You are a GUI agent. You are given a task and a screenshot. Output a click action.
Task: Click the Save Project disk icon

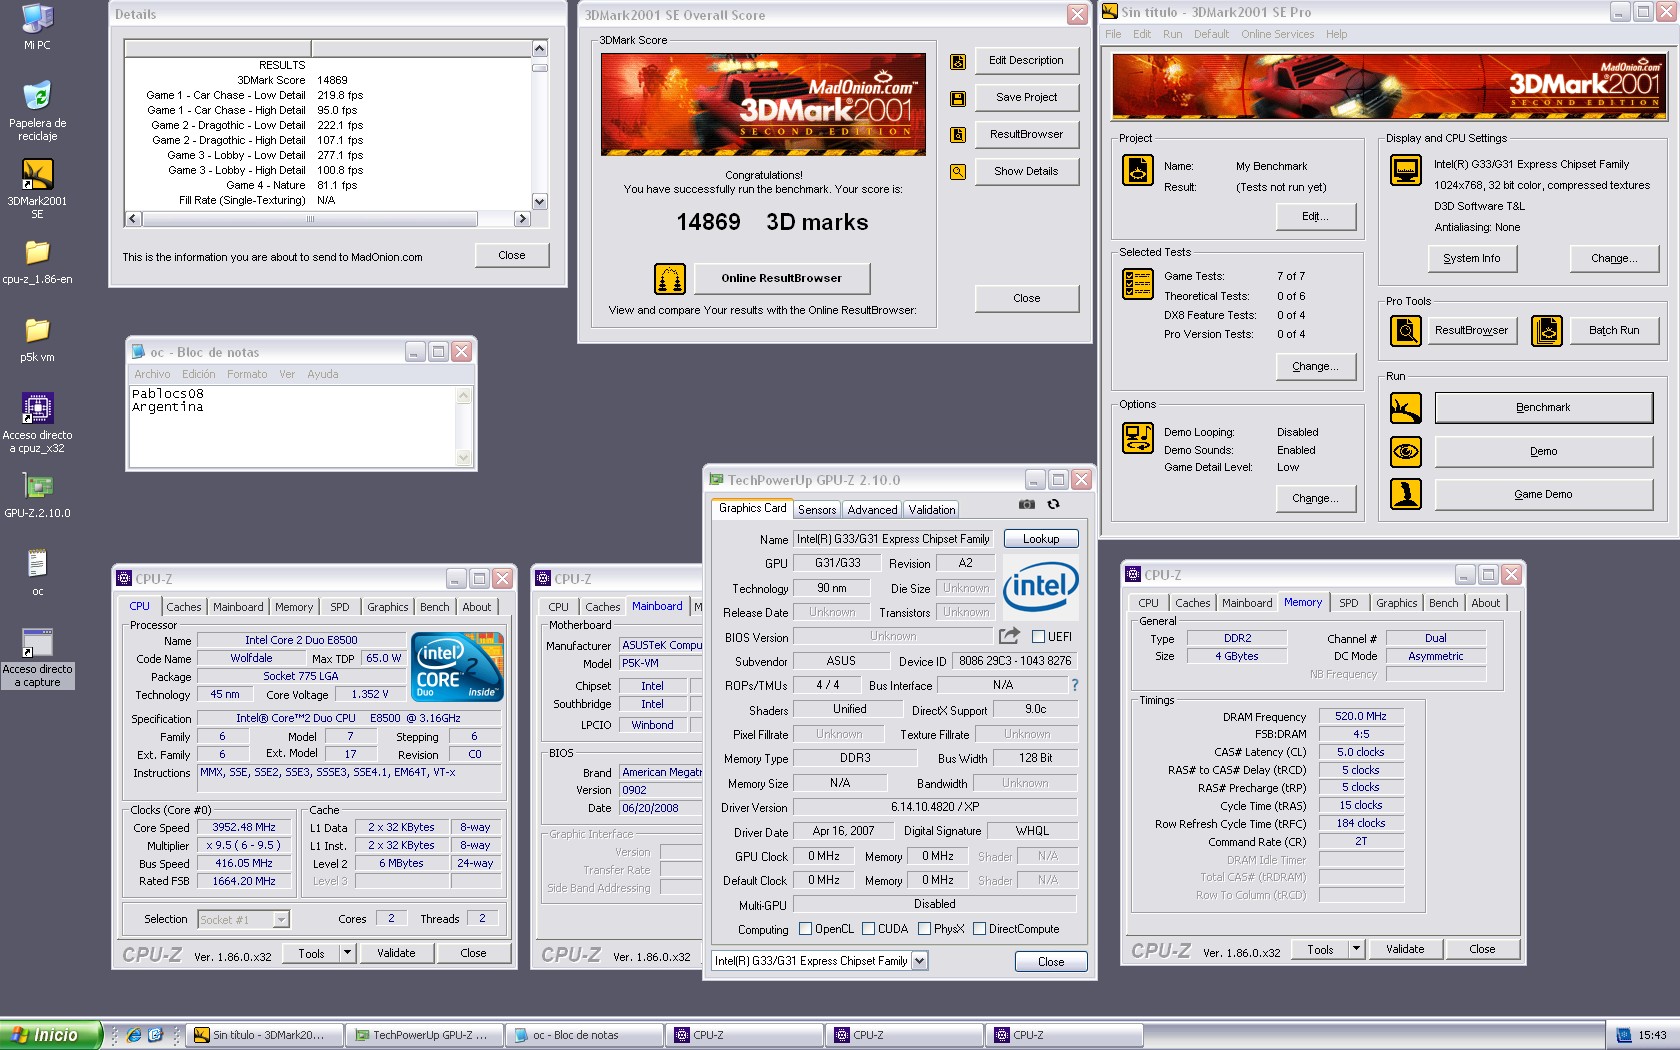(x=958, y=98)
